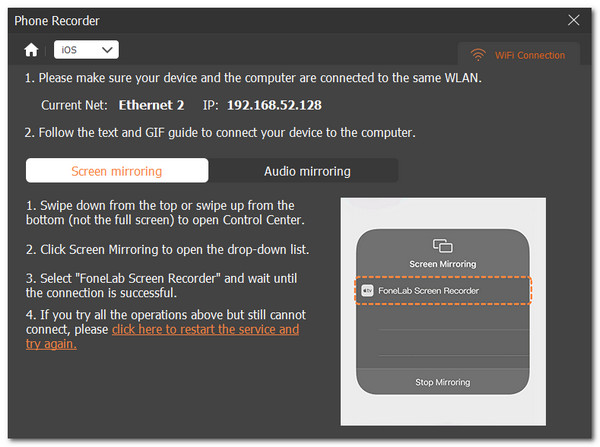Click the IP address 192.168.52.128

point(274,105)
